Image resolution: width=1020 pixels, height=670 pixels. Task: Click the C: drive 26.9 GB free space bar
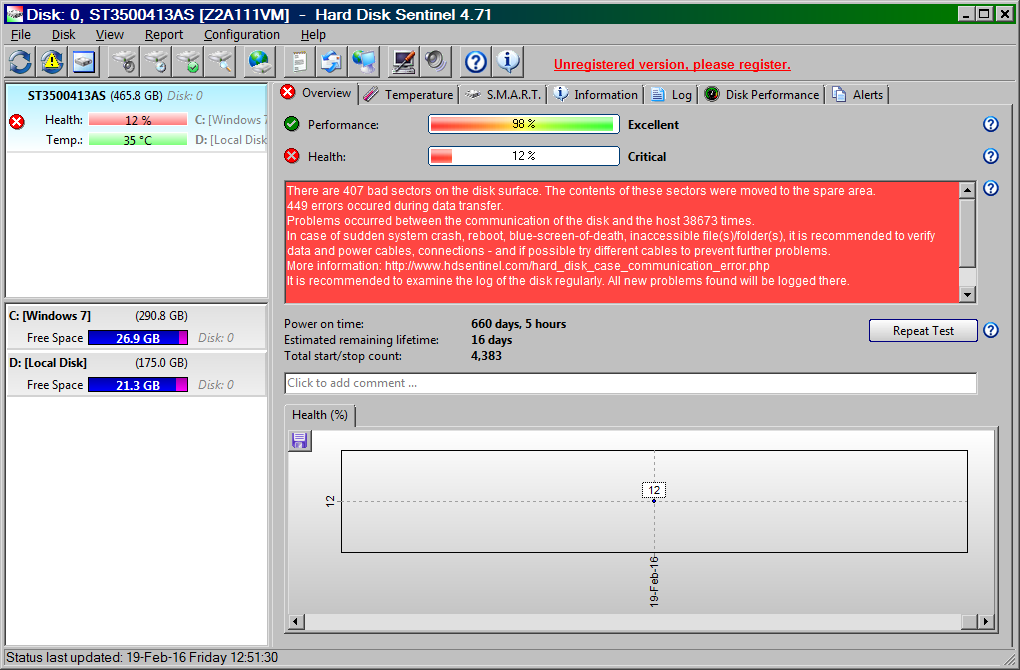click(x=138, y=338)
